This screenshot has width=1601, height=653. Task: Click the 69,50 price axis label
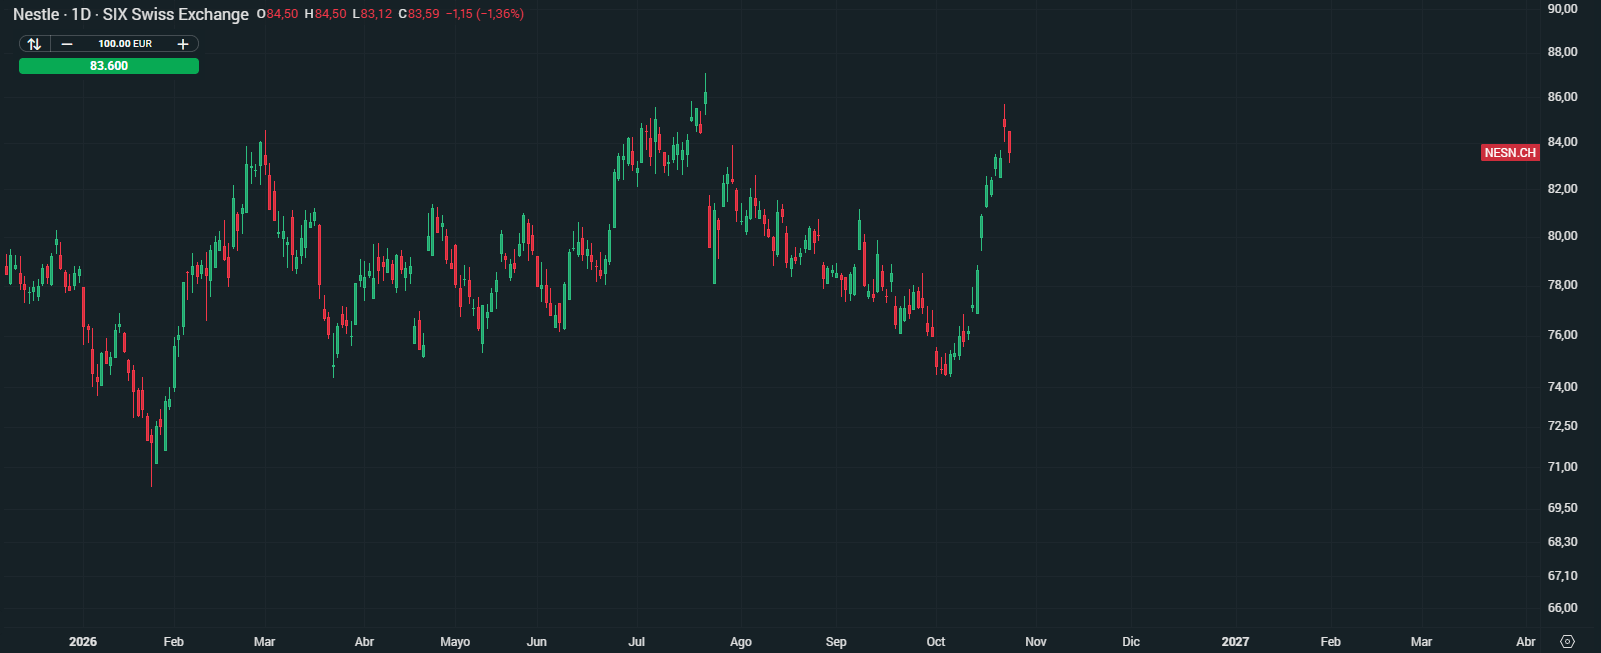tap(1562, 508)
